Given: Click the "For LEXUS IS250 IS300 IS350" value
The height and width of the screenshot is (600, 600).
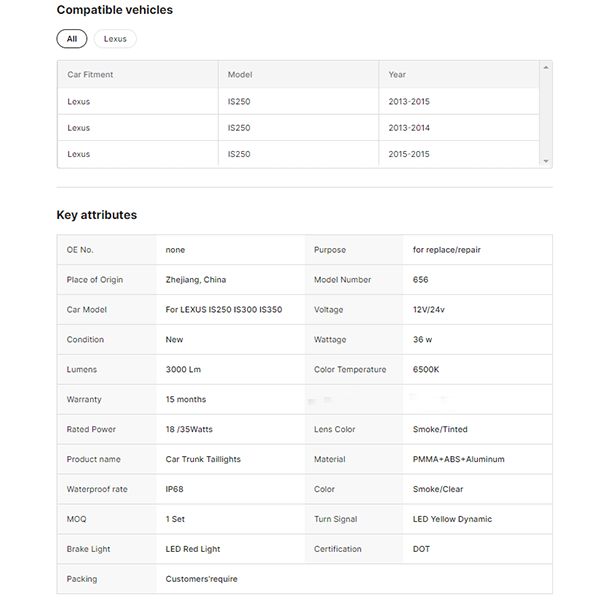Looking at the screenshot, I should pos(223,310).
